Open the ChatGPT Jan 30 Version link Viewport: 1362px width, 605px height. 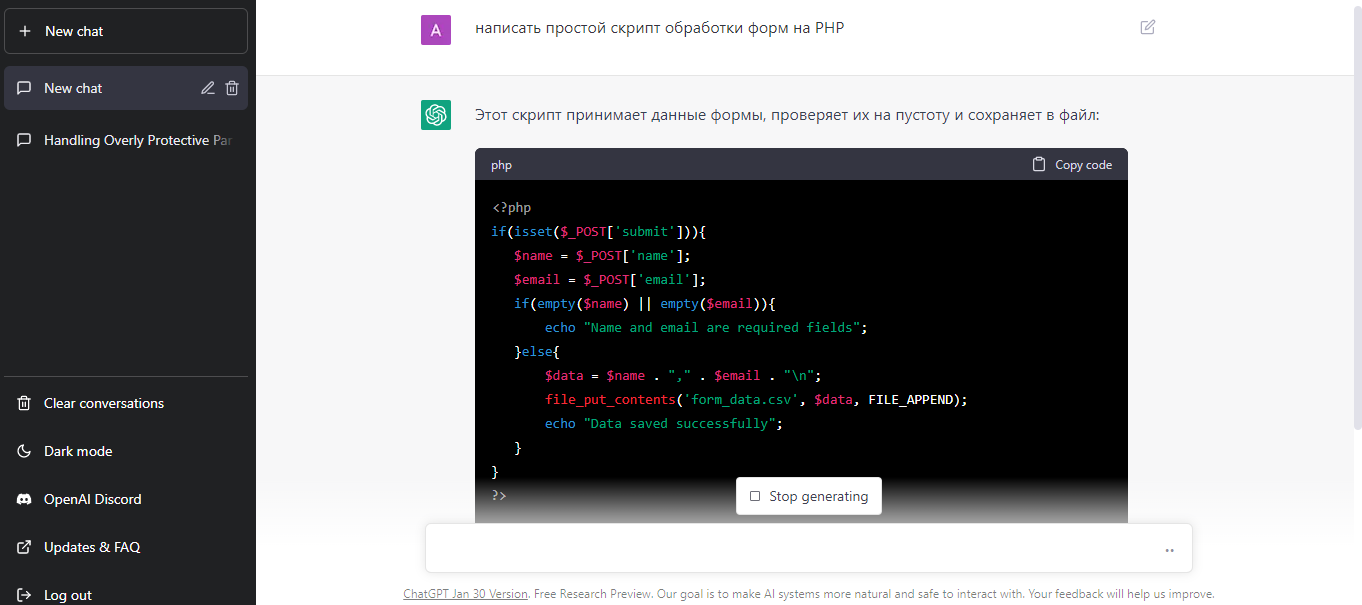[465, 593]
